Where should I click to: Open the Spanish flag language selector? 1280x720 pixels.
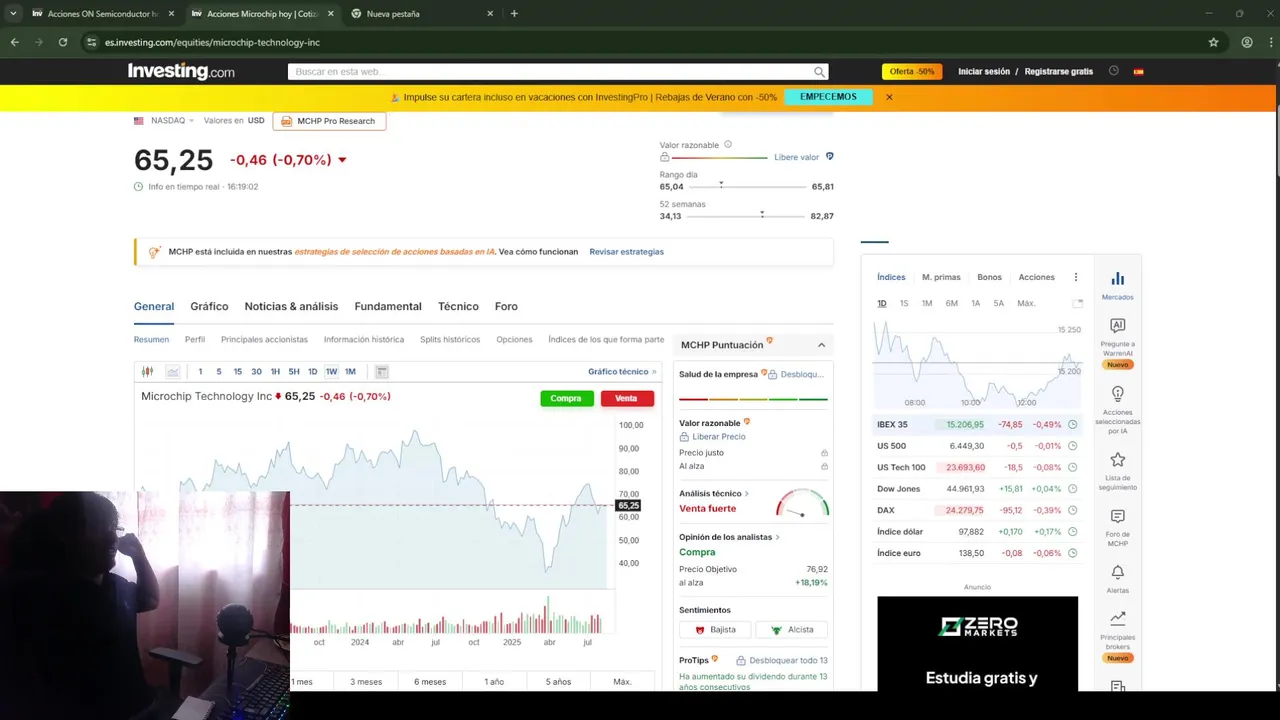(1138, 72)
